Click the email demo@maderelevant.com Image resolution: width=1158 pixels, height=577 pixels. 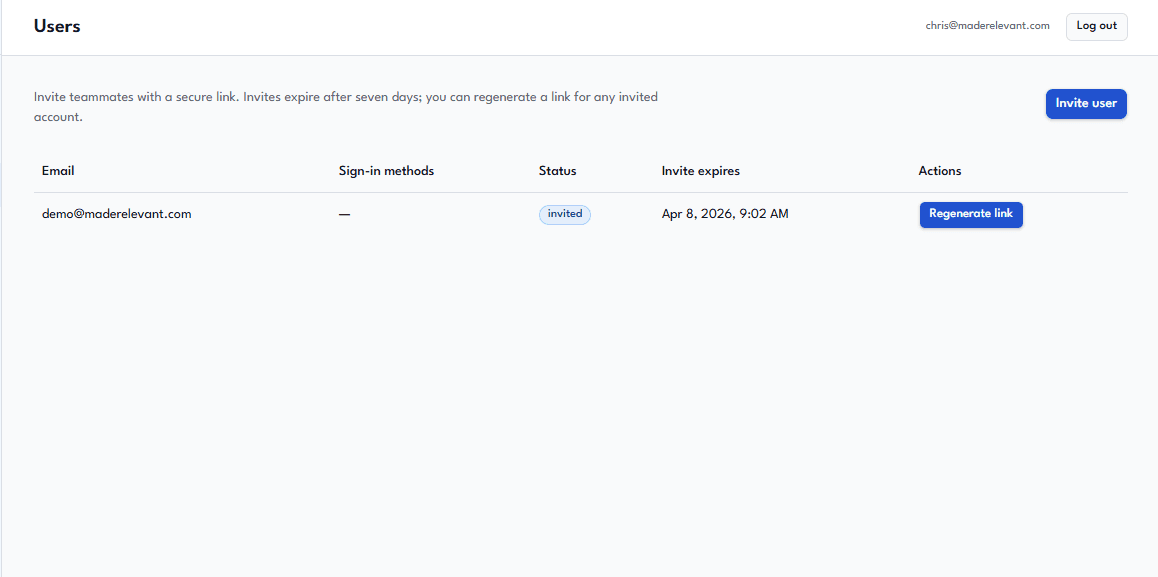click(116, 213)
